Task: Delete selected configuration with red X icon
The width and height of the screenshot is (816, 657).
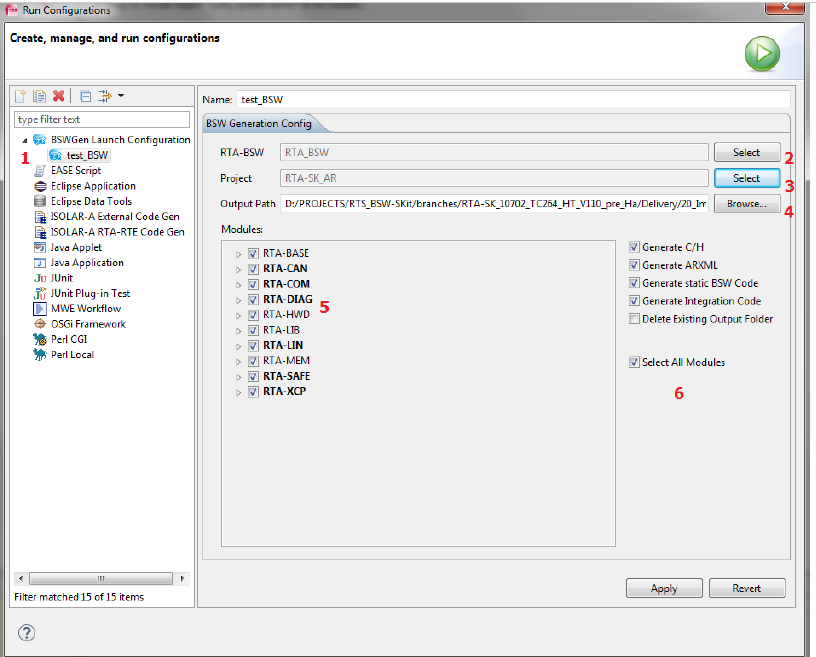Action: 59,96
